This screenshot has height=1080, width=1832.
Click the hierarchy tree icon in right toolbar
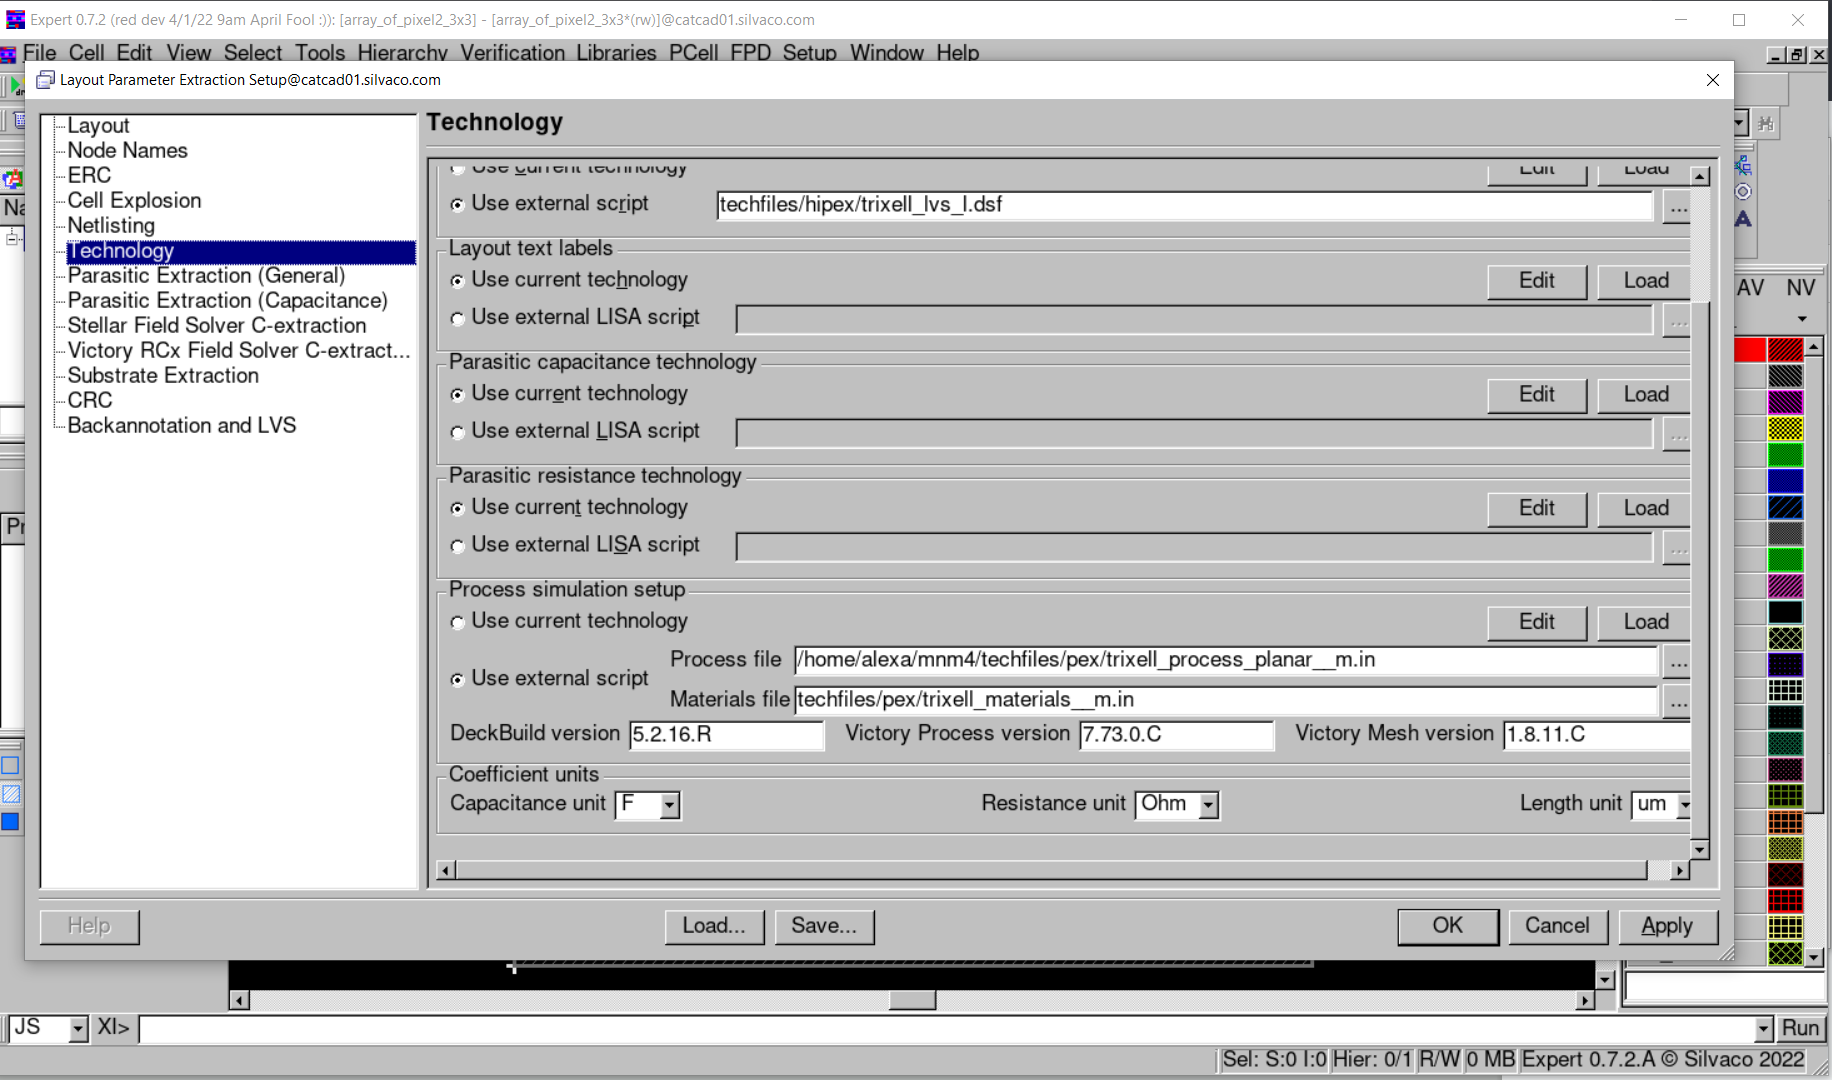(x=1744, y=165)
